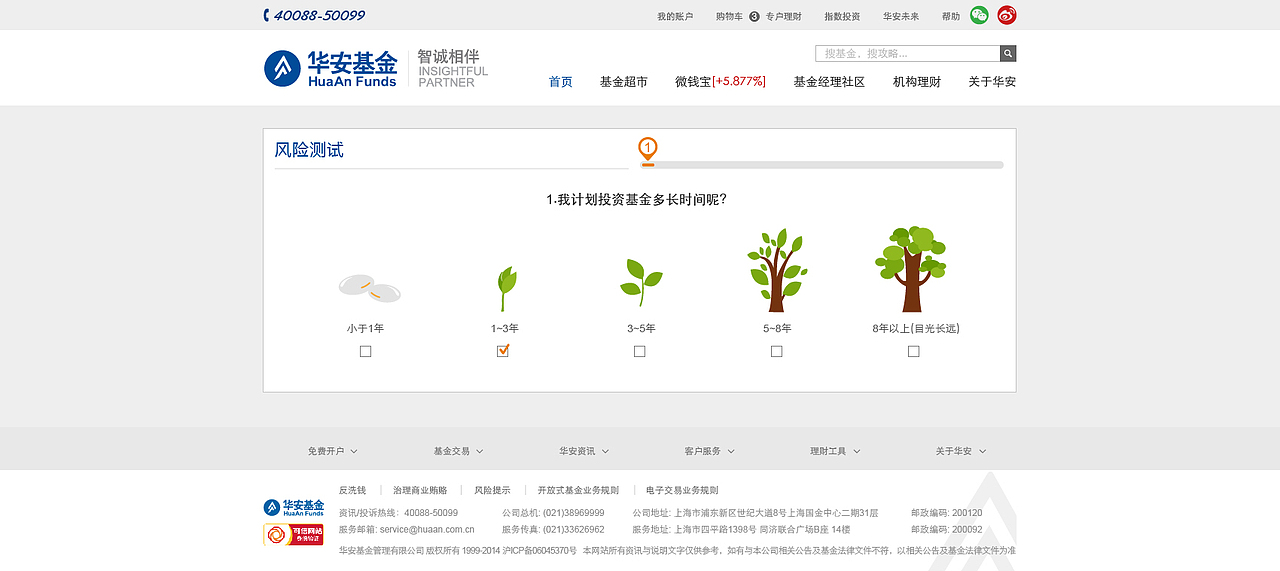Expand the 理财工具 footer menu
The image size is (1280, 571).
(835, 451)
